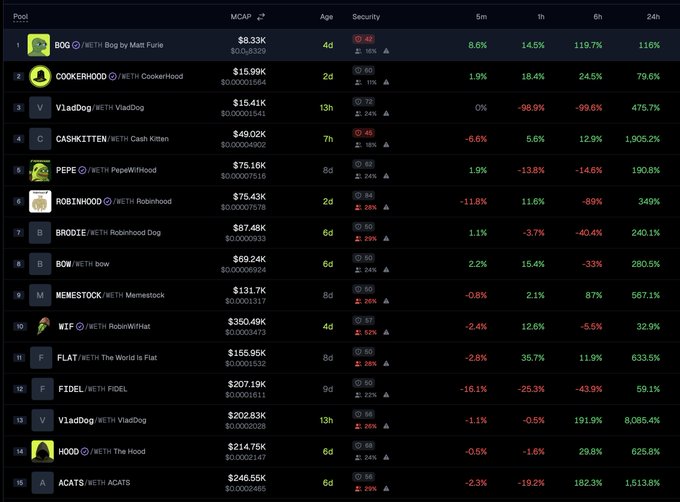The width and height of the screenshot is (680, 502).
Task: Click the C placeholder avatar for CASHKITTEN
Action: click(40, 139)
